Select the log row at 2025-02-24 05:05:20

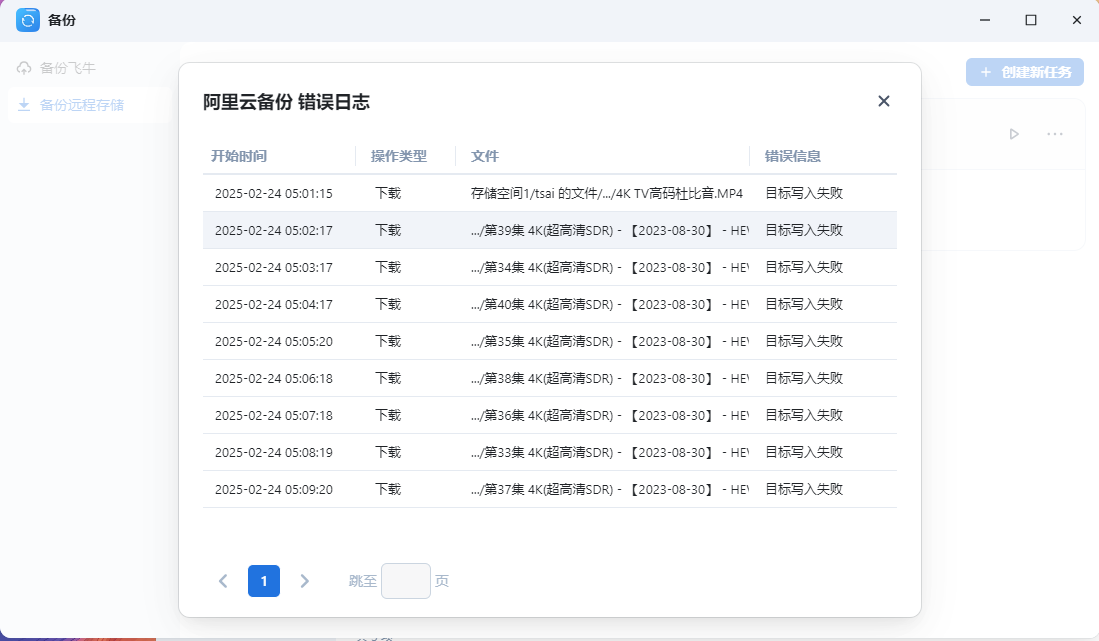point(550,342)
